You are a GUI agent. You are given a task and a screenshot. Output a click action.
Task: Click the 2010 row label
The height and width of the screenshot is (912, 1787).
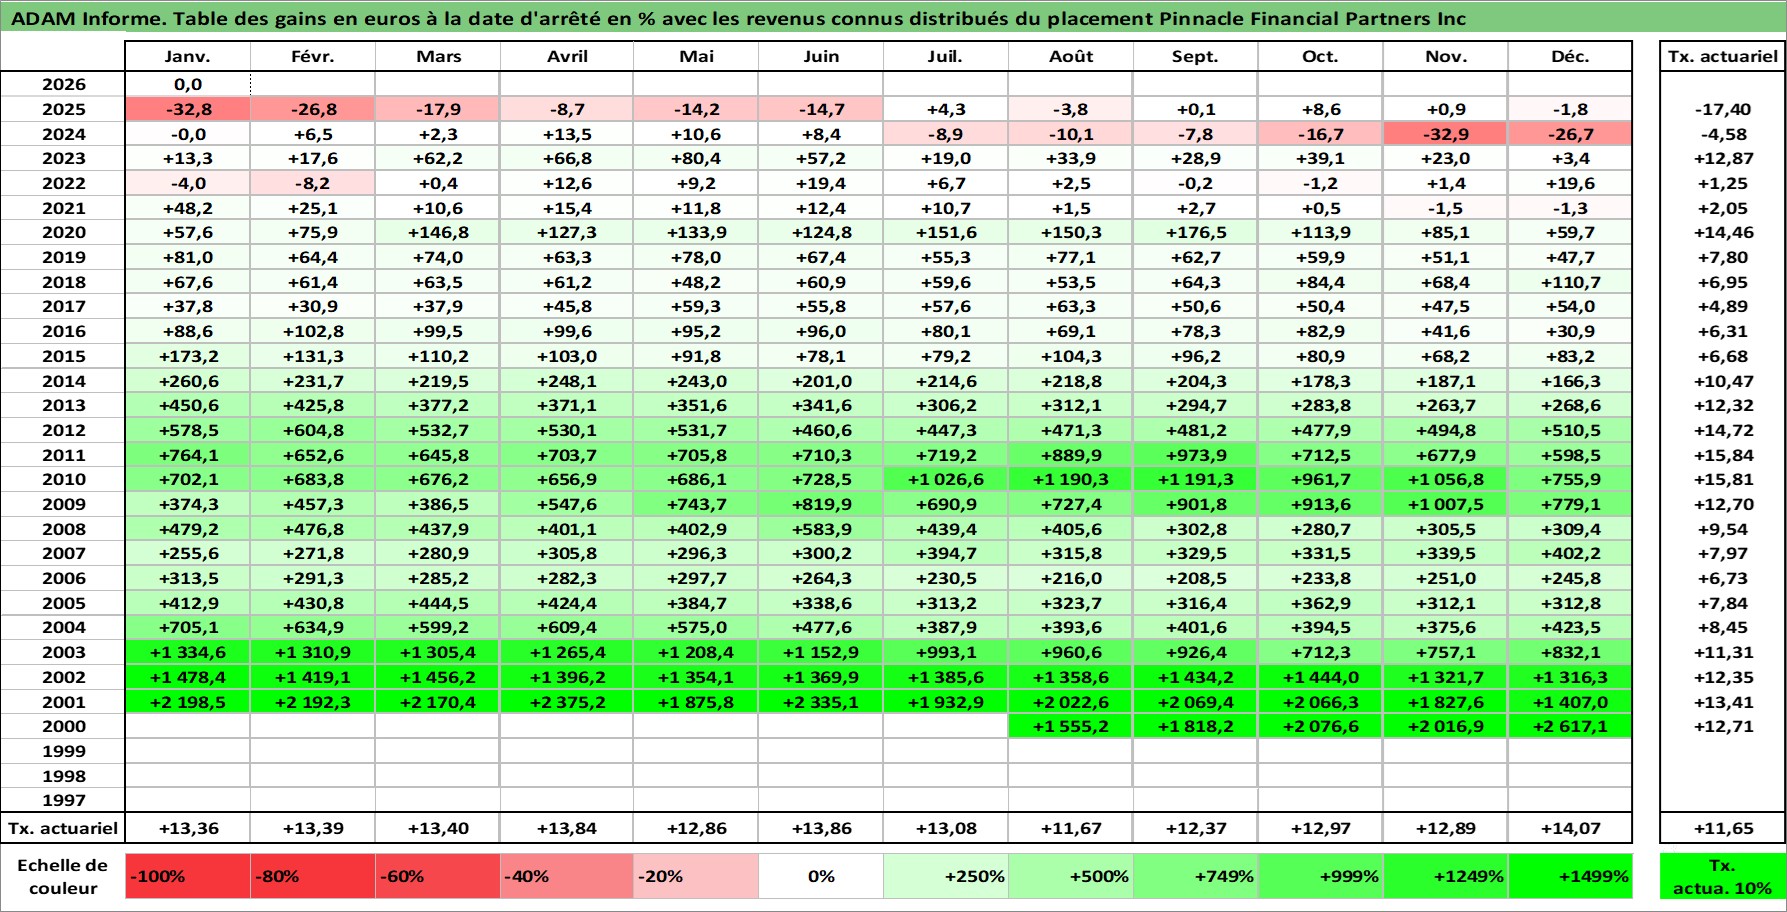coord(63,479)
